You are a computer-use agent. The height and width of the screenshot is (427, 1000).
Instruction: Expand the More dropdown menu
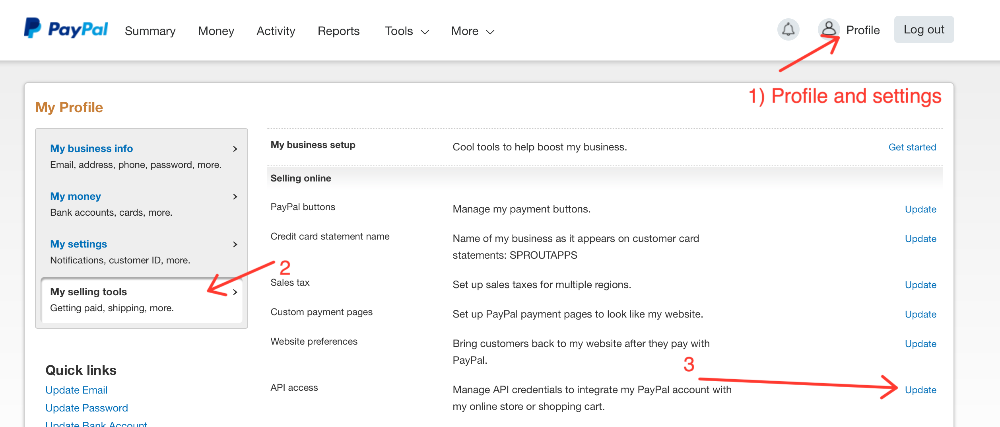(x=472, y=31)
